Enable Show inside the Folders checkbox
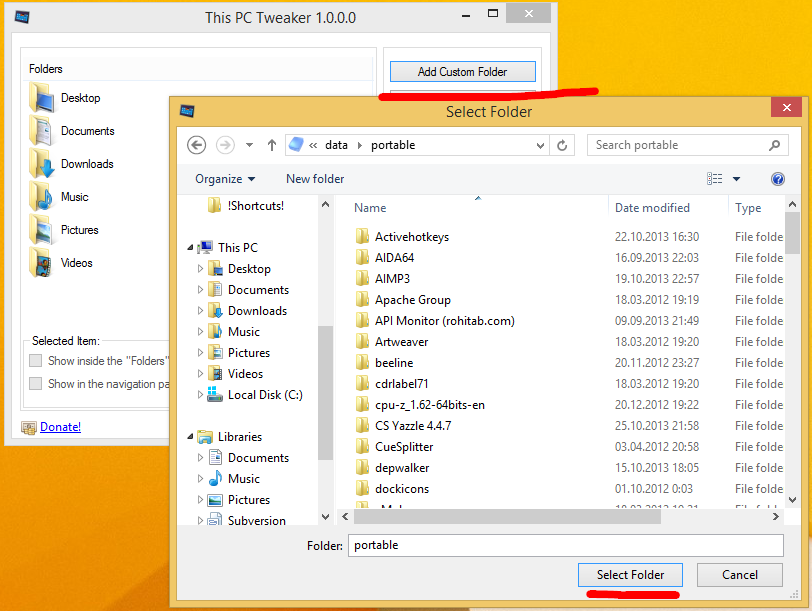Screen dimensions: 812x611 (x=36, y=361)
